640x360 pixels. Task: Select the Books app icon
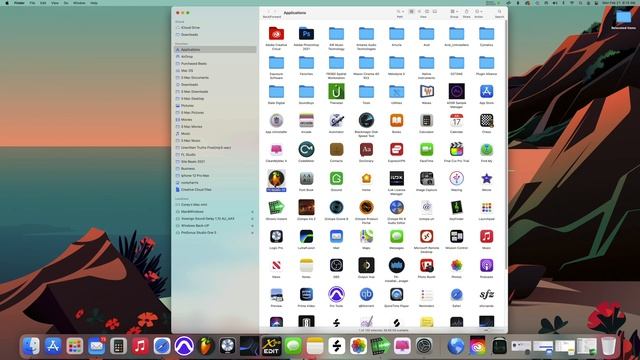396,120
